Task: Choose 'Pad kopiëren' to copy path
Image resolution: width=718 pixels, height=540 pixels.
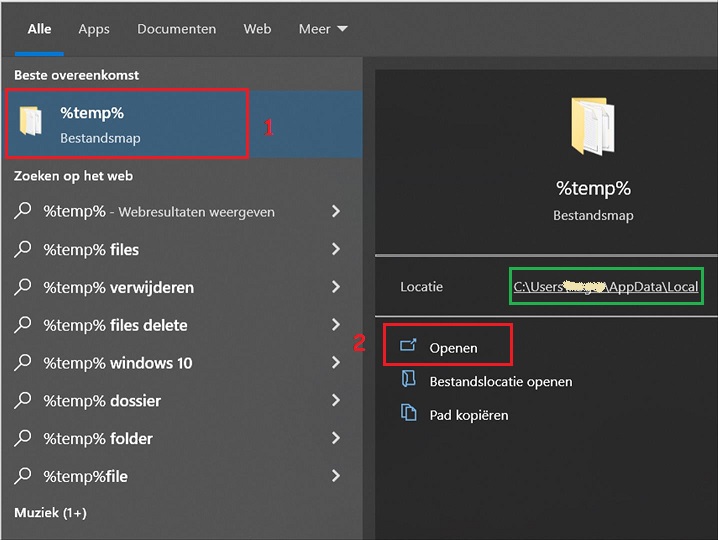Action: click(468, 414)
